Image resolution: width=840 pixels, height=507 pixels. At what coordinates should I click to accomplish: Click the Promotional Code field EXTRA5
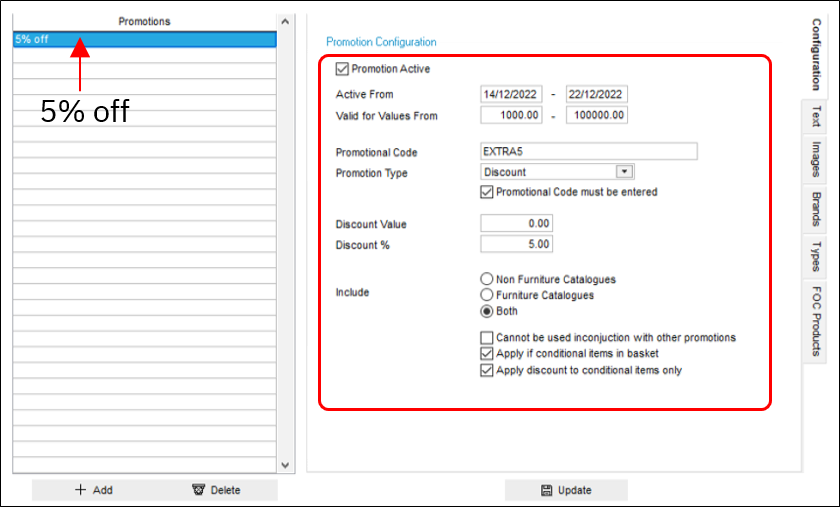[x=588, y=152]
